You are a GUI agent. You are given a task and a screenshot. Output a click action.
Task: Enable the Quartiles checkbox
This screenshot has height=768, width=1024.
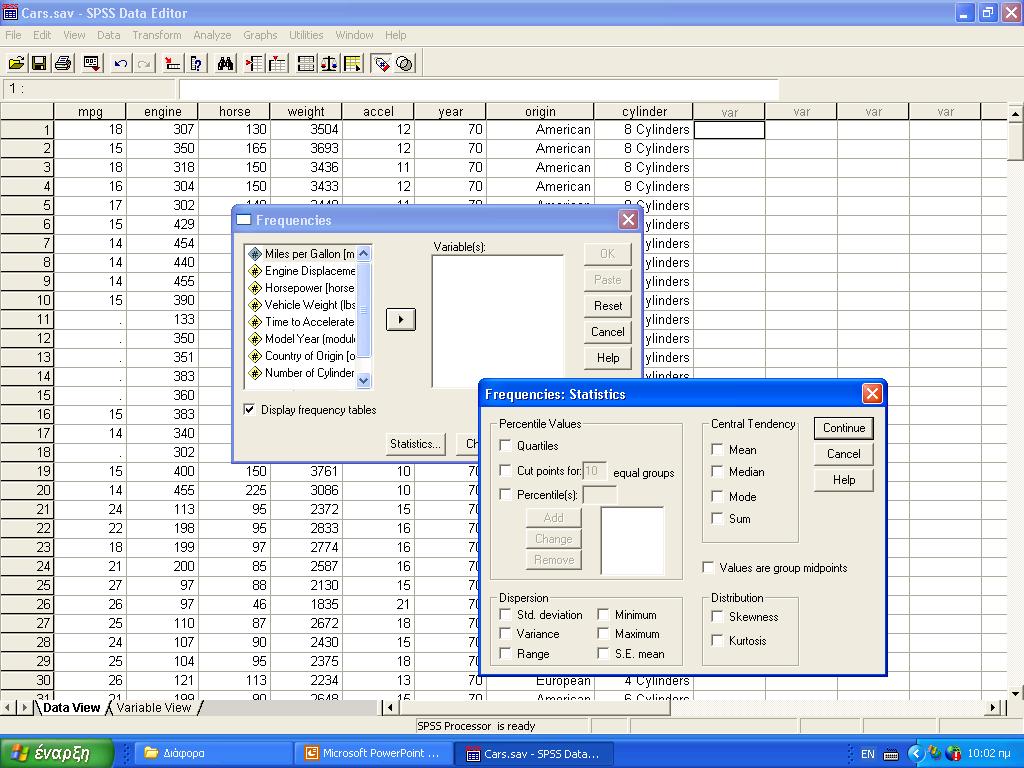[505, 445]
